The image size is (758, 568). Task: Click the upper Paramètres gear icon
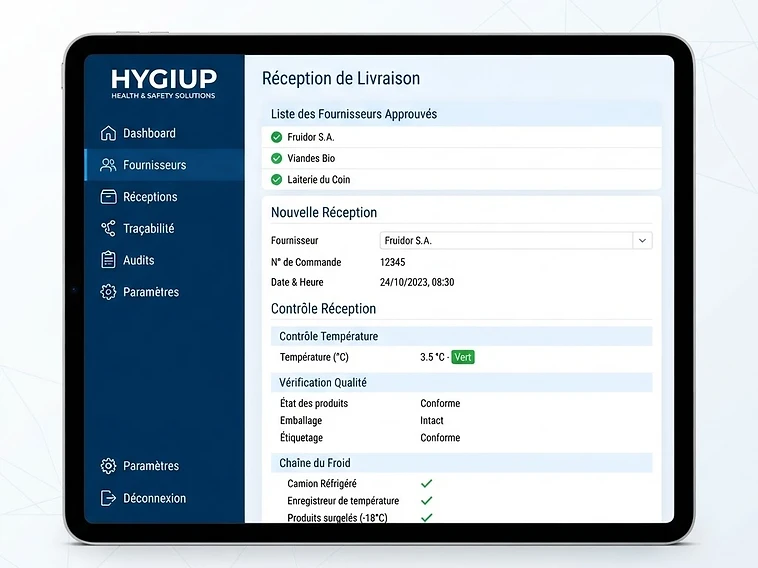point(108,292)
